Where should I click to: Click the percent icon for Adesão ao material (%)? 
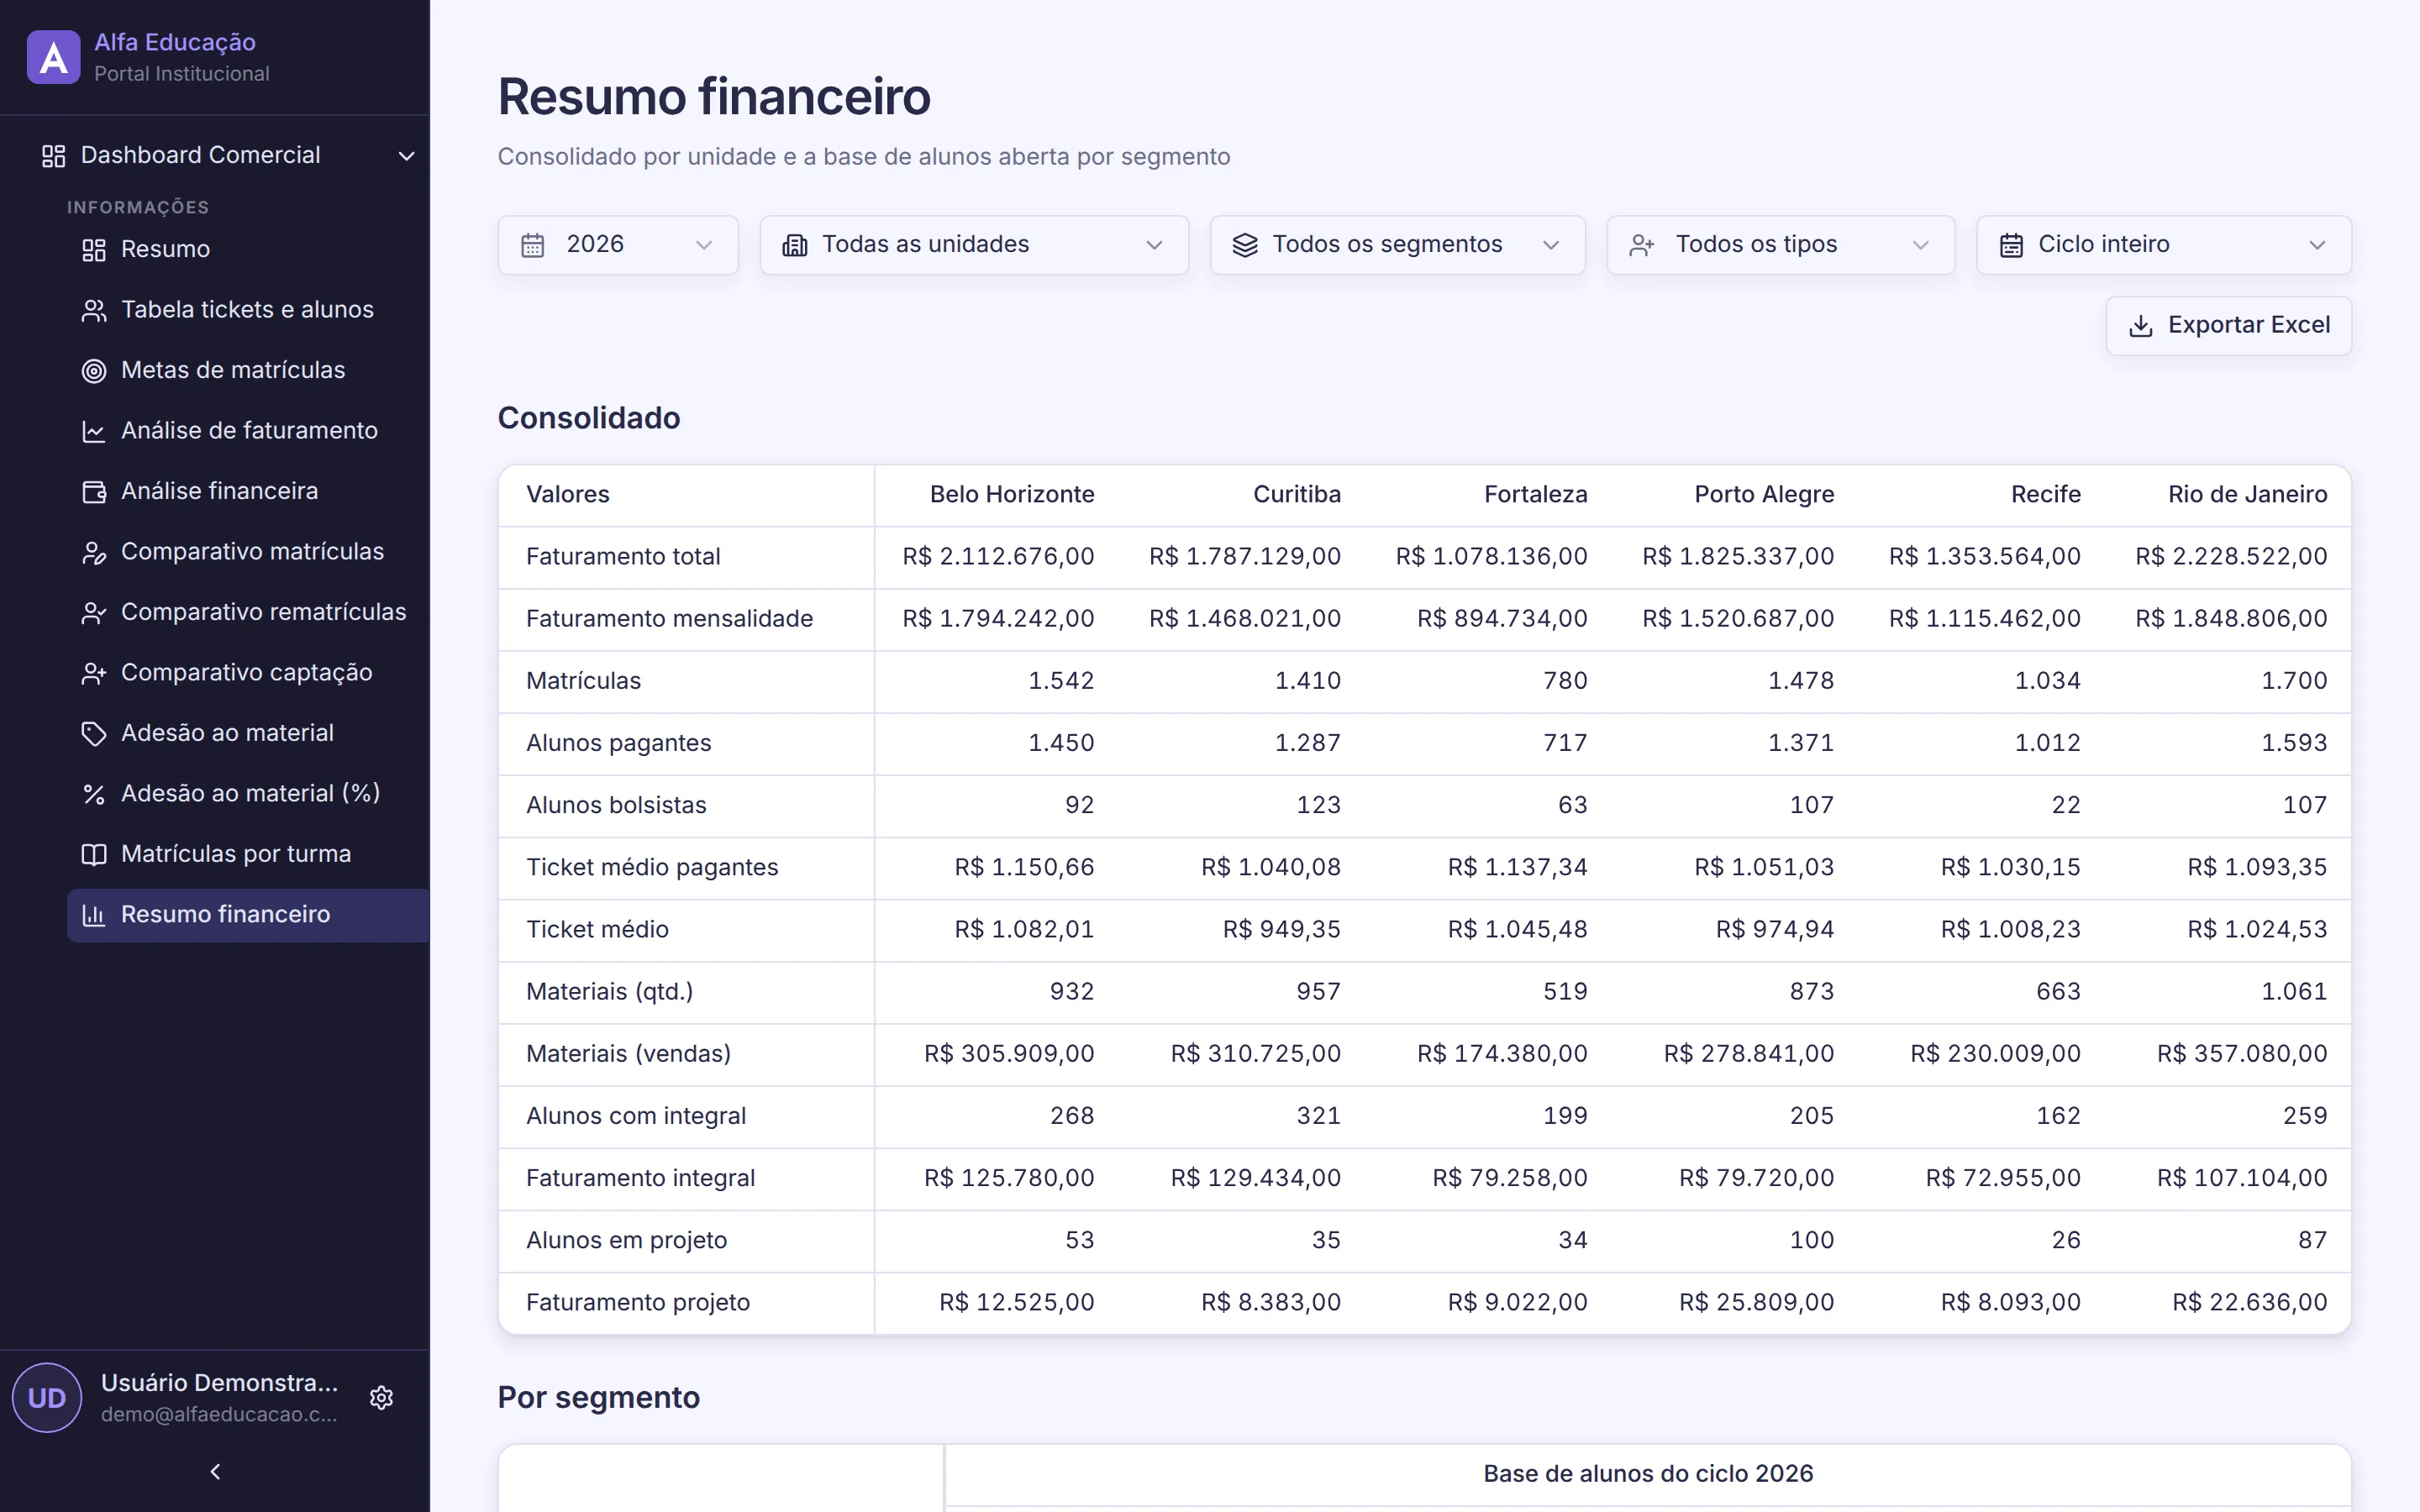click(x=93, y=794)
